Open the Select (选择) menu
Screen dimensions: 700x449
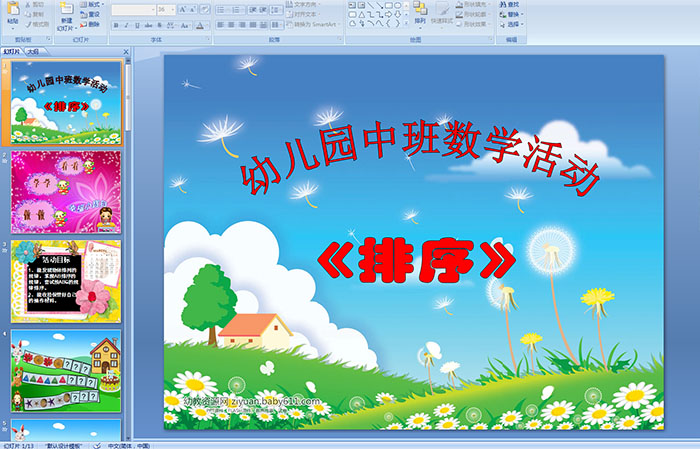tap(512, 24)
